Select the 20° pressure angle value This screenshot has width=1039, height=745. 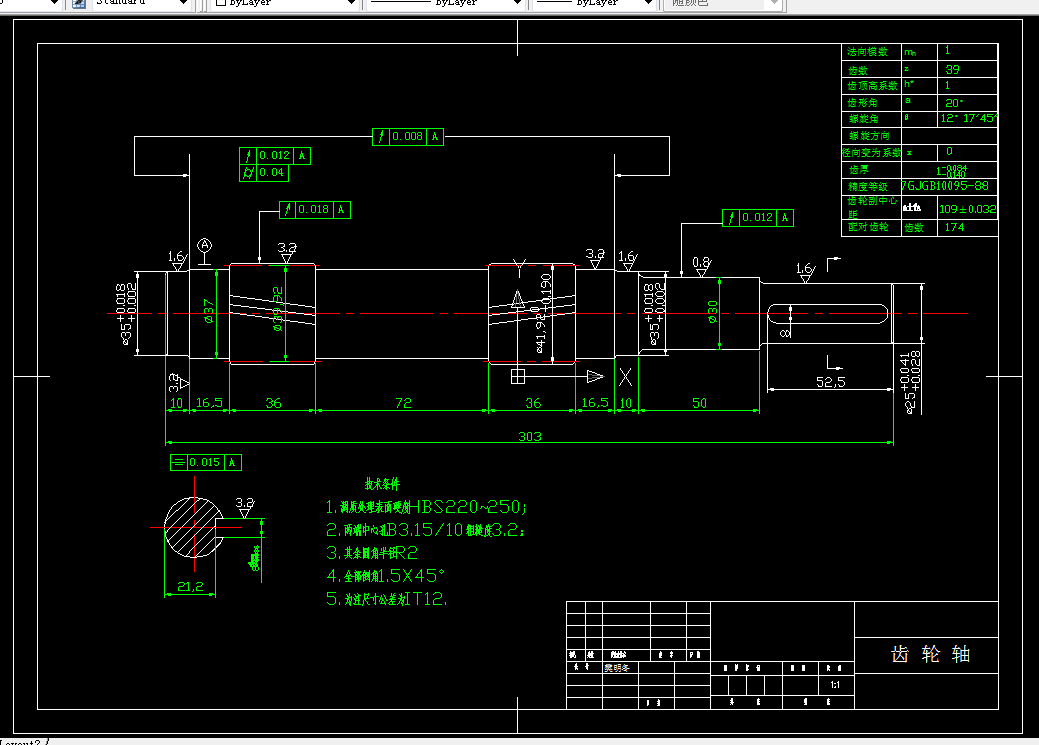(954, 103)
